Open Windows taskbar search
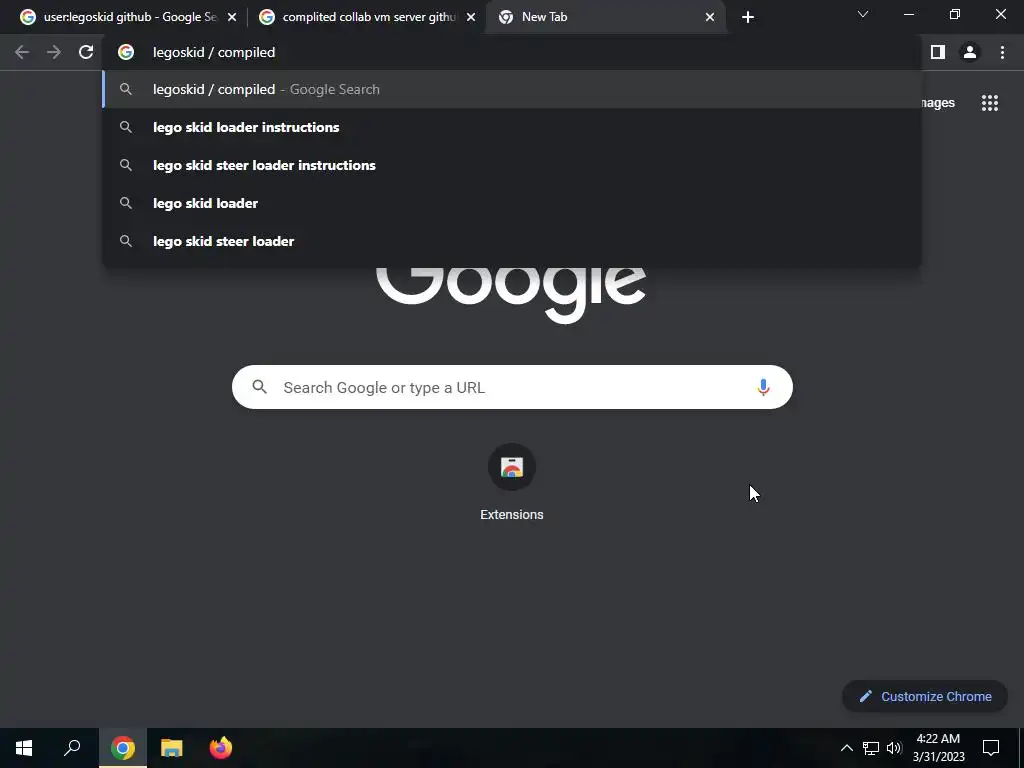1024x768 pixels. [72, 748]
